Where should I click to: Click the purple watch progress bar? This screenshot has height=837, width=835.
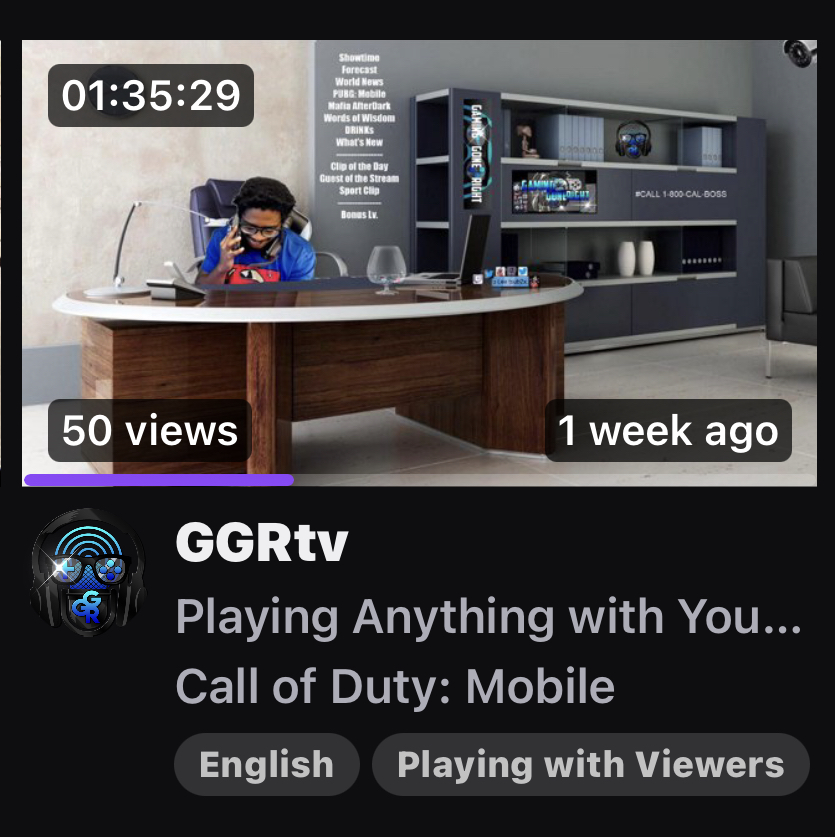click(x=159, y=480)
